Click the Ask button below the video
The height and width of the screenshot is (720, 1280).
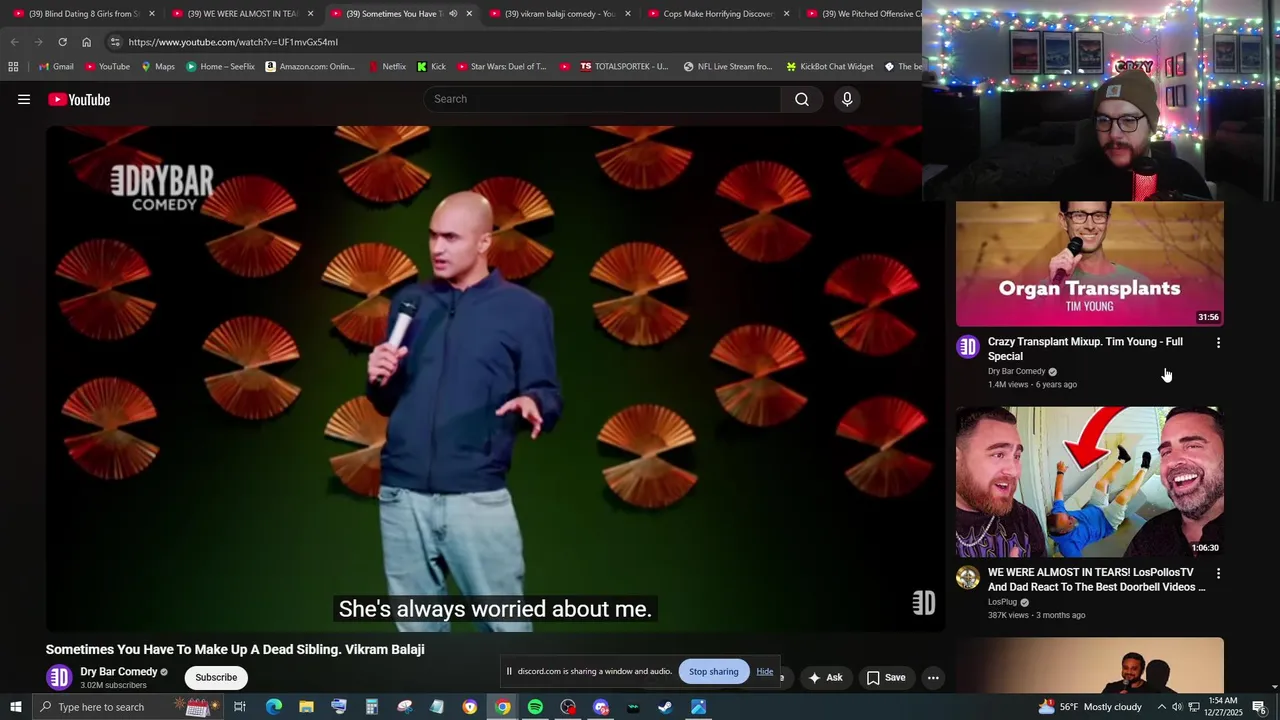[x=825, y=677]
